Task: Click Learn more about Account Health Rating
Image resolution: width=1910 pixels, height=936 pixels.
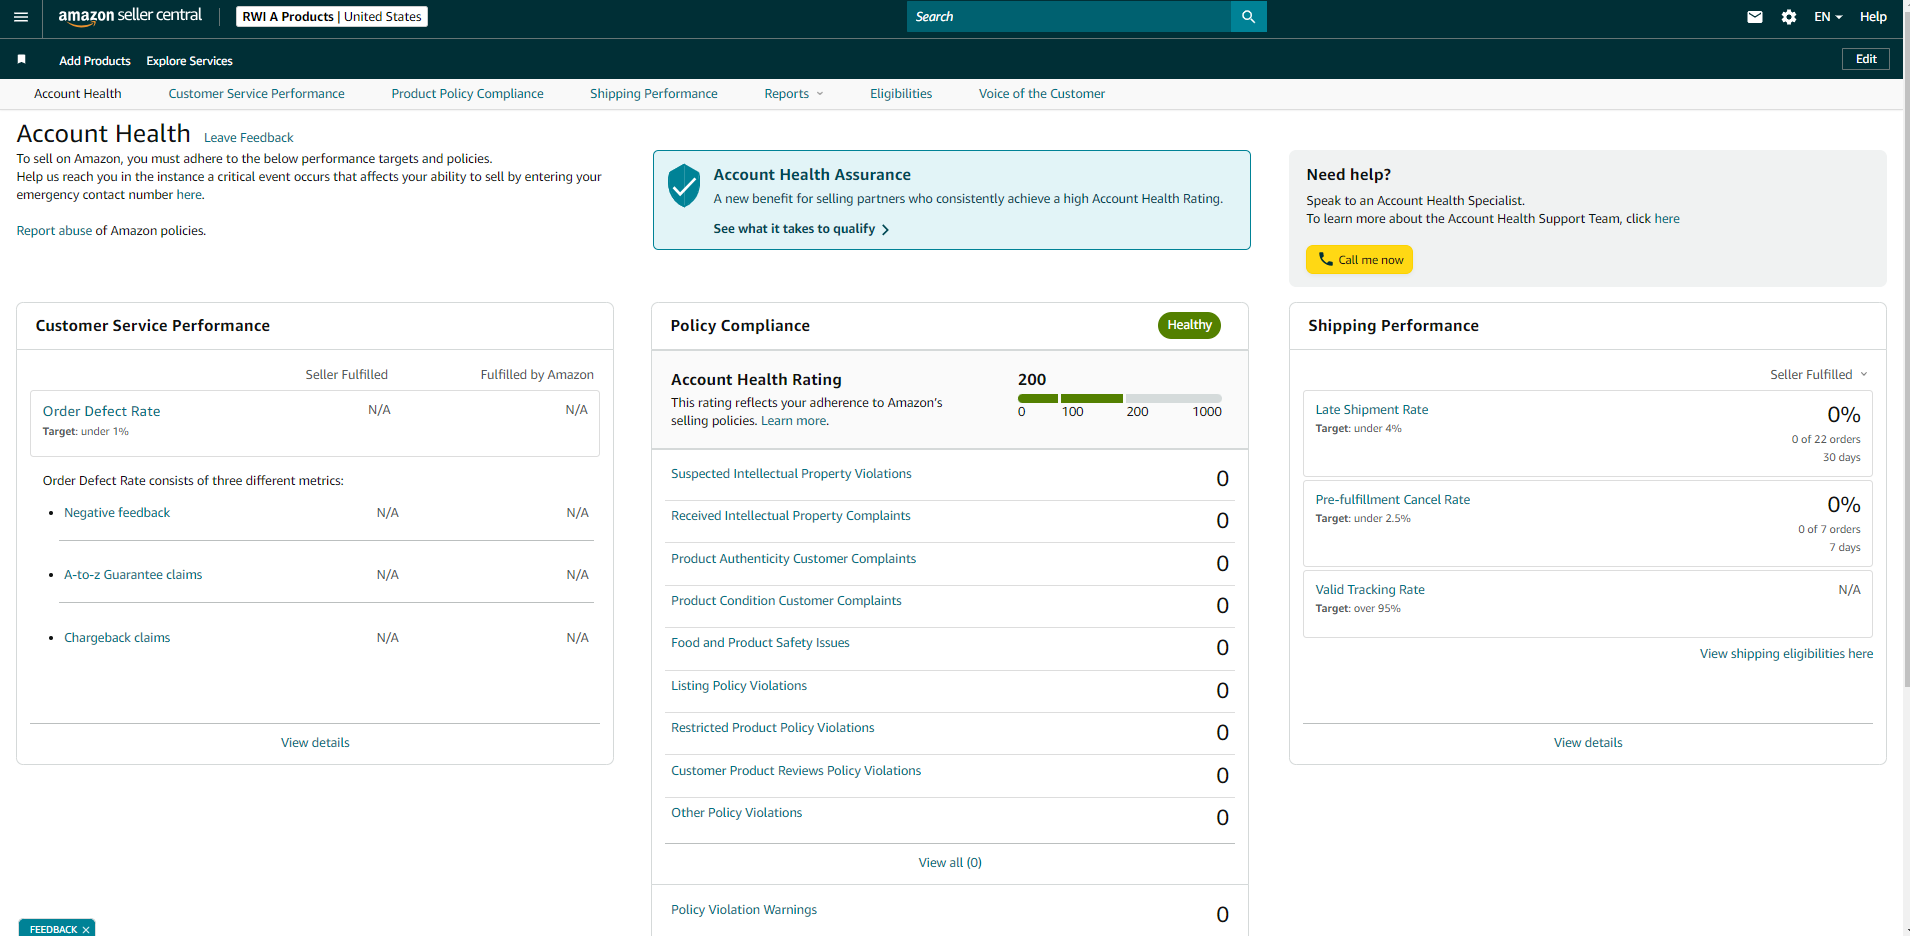Action: [x=794, y=421]
